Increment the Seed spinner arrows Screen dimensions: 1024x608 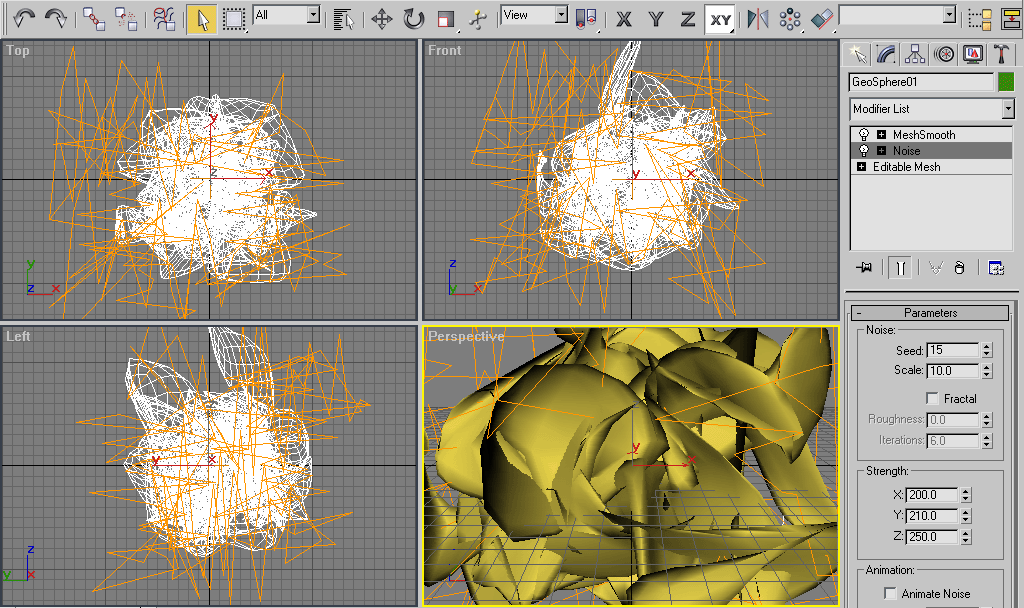987,350
